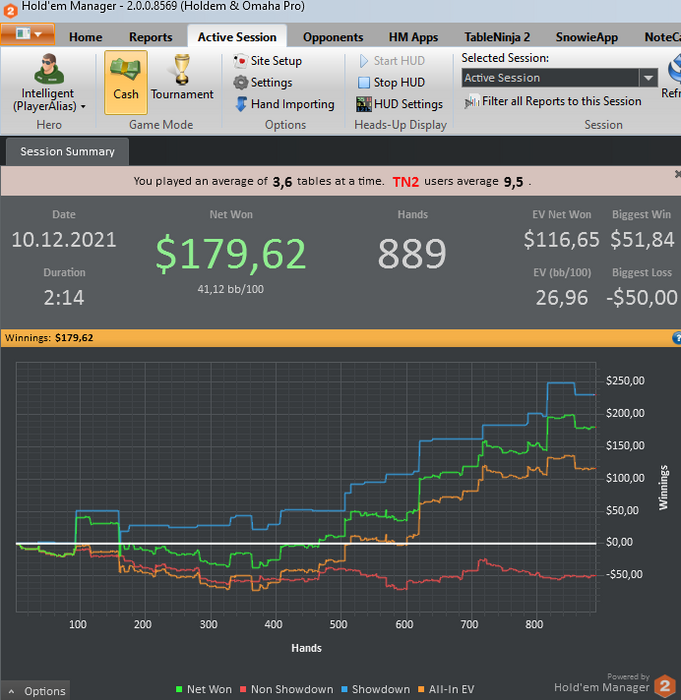Select the Tournament trophy icon
Image resolution: width=681 pixels, height=700 pixels.
click(182, 69)
